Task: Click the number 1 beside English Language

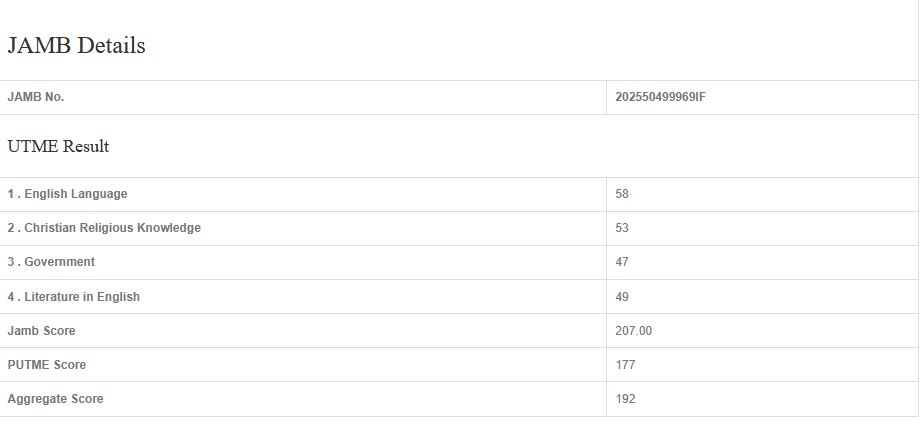Action: coord(11,194)
